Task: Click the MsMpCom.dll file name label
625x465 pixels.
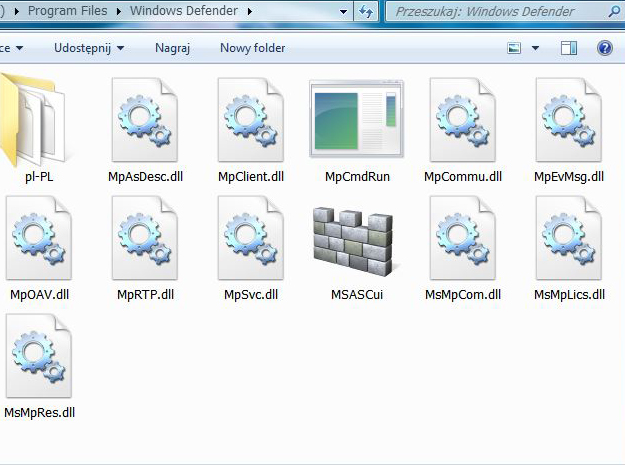Action: (463, 294)
